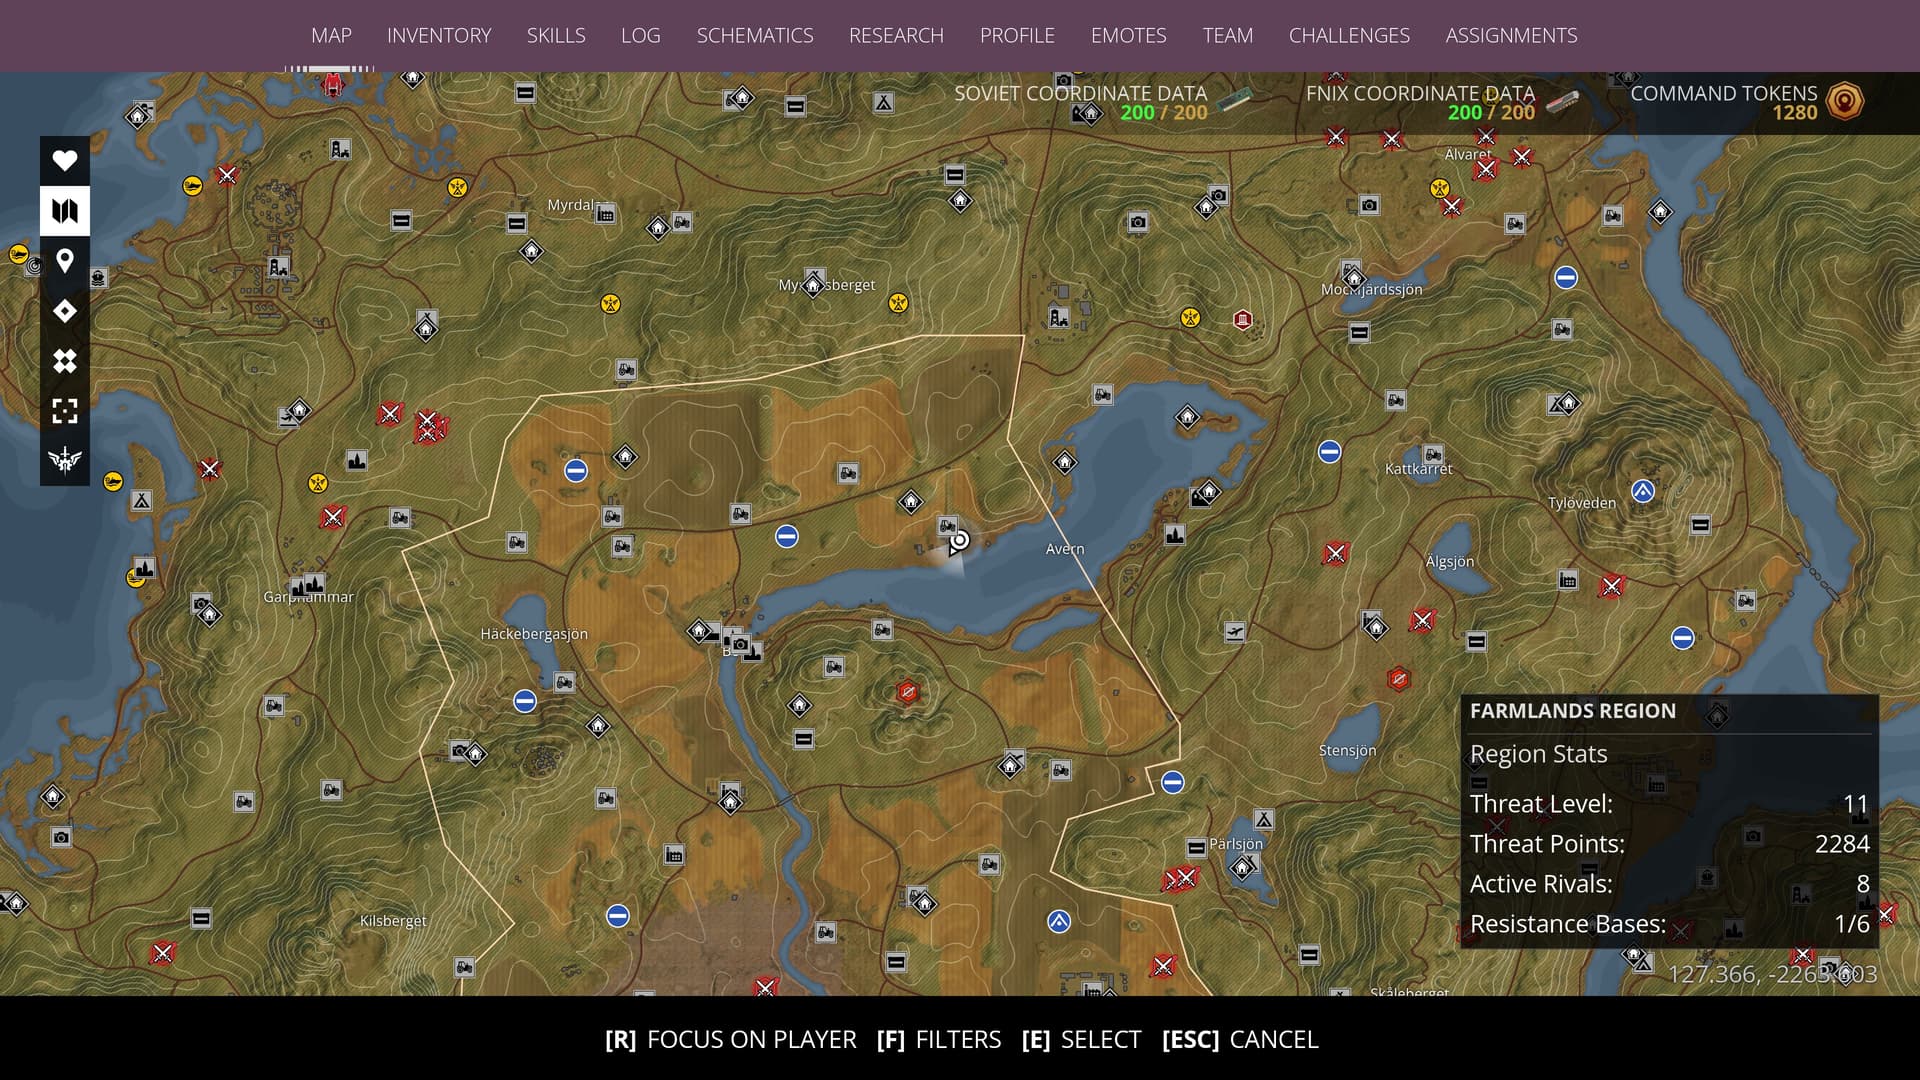Click Resistance Bases value 1/6
The height and width of the screenshot is (1080, 1920).
click(1852, 924)
